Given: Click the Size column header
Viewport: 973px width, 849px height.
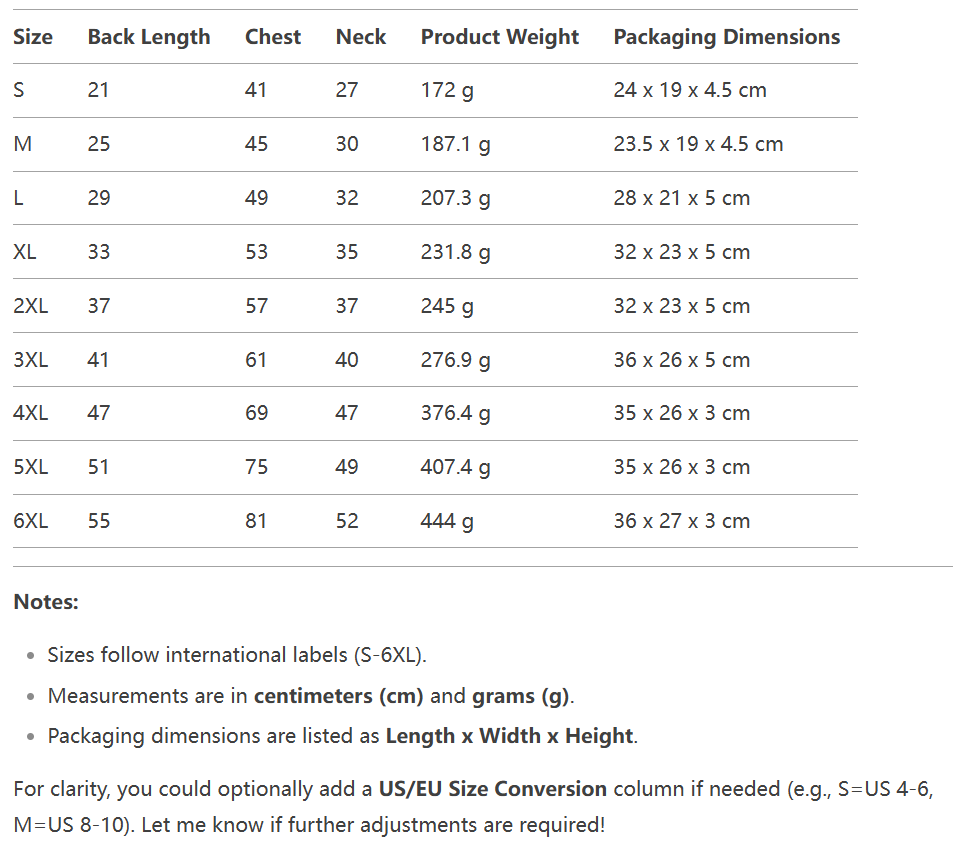Looking at the screenshot, I should [33, 37].
